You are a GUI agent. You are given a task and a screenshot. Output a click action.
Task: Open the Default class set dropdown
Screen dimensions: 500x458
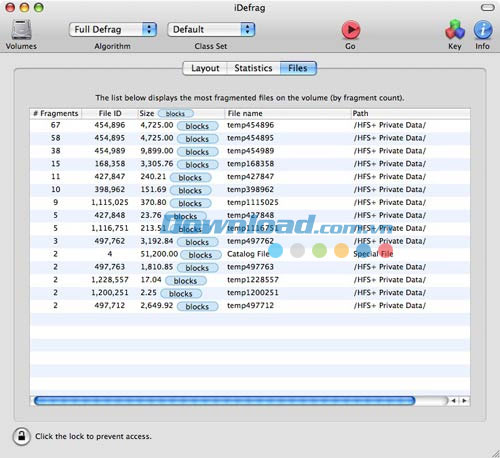pyautogui.click(x=211, y=29)
